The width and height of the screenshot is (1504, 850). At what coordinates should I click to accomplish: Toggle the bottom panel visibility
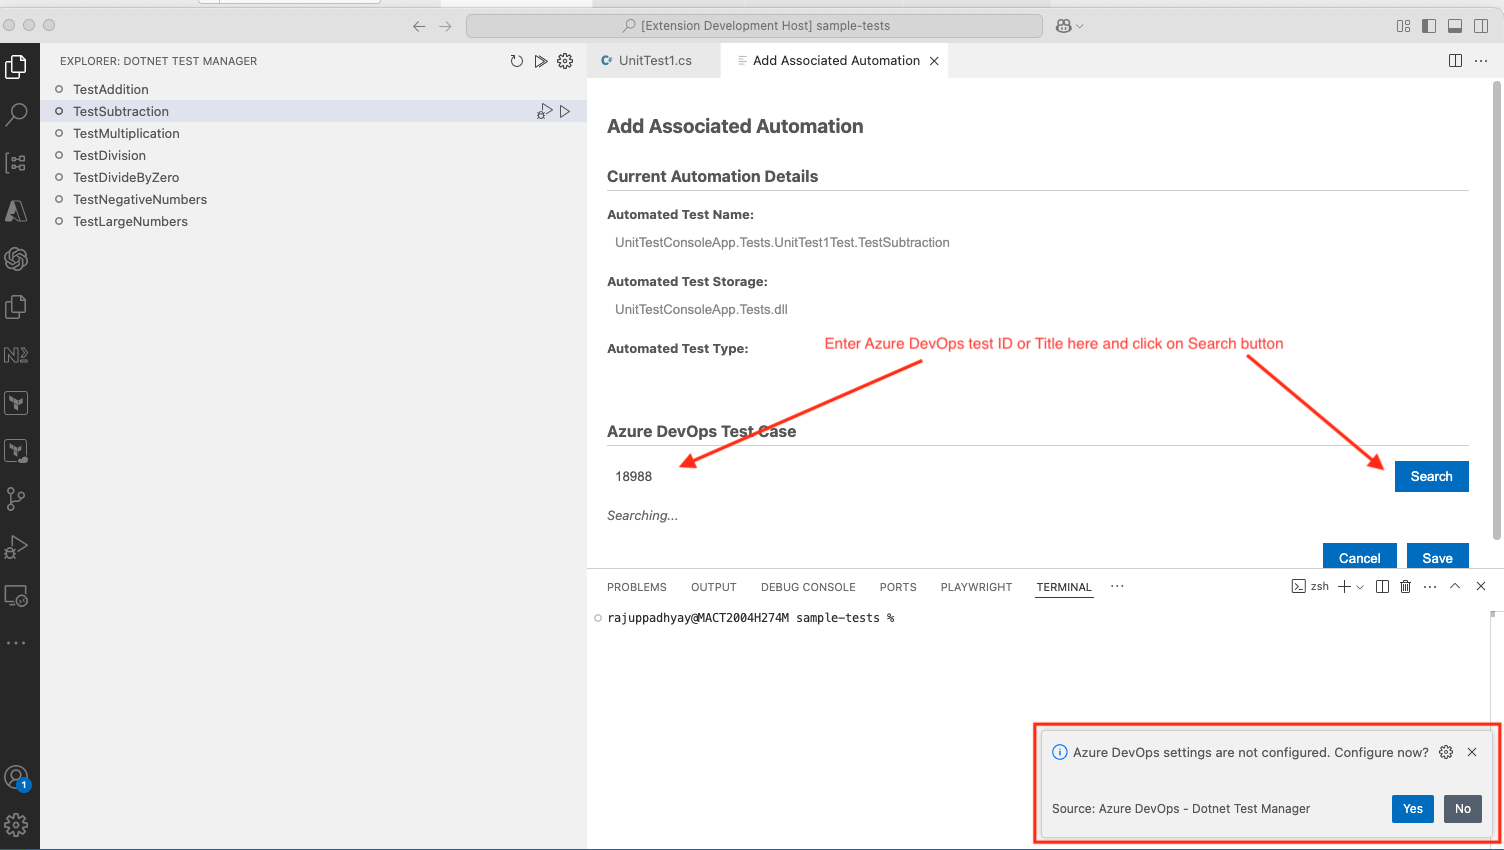(x=1455, y=26)
